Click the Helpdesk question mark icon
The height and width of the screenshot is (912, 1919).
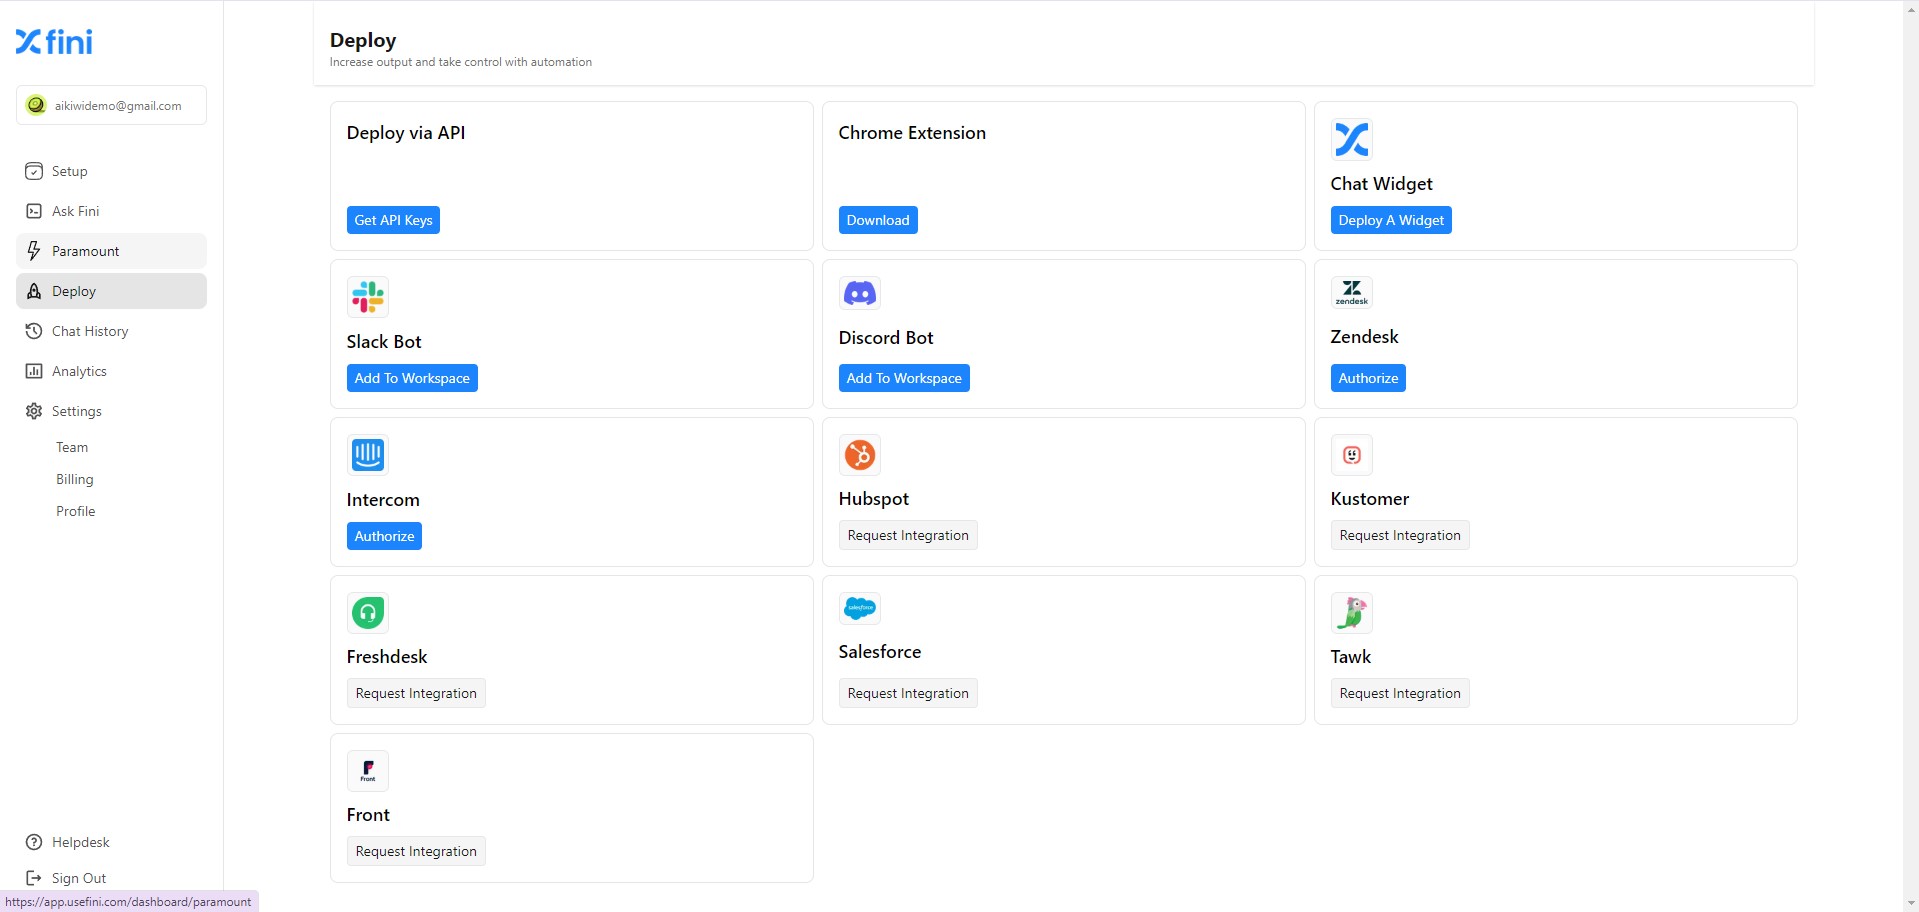tap(34, 842)
